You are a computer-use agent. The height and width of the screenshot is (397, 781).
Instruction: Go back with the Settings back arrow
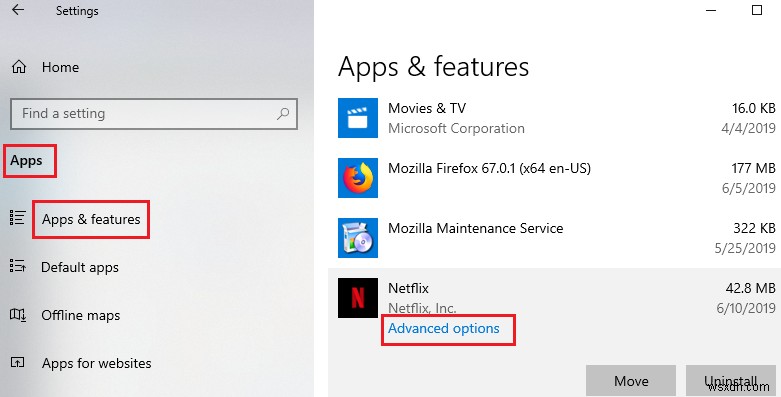(x=18, y=10)
